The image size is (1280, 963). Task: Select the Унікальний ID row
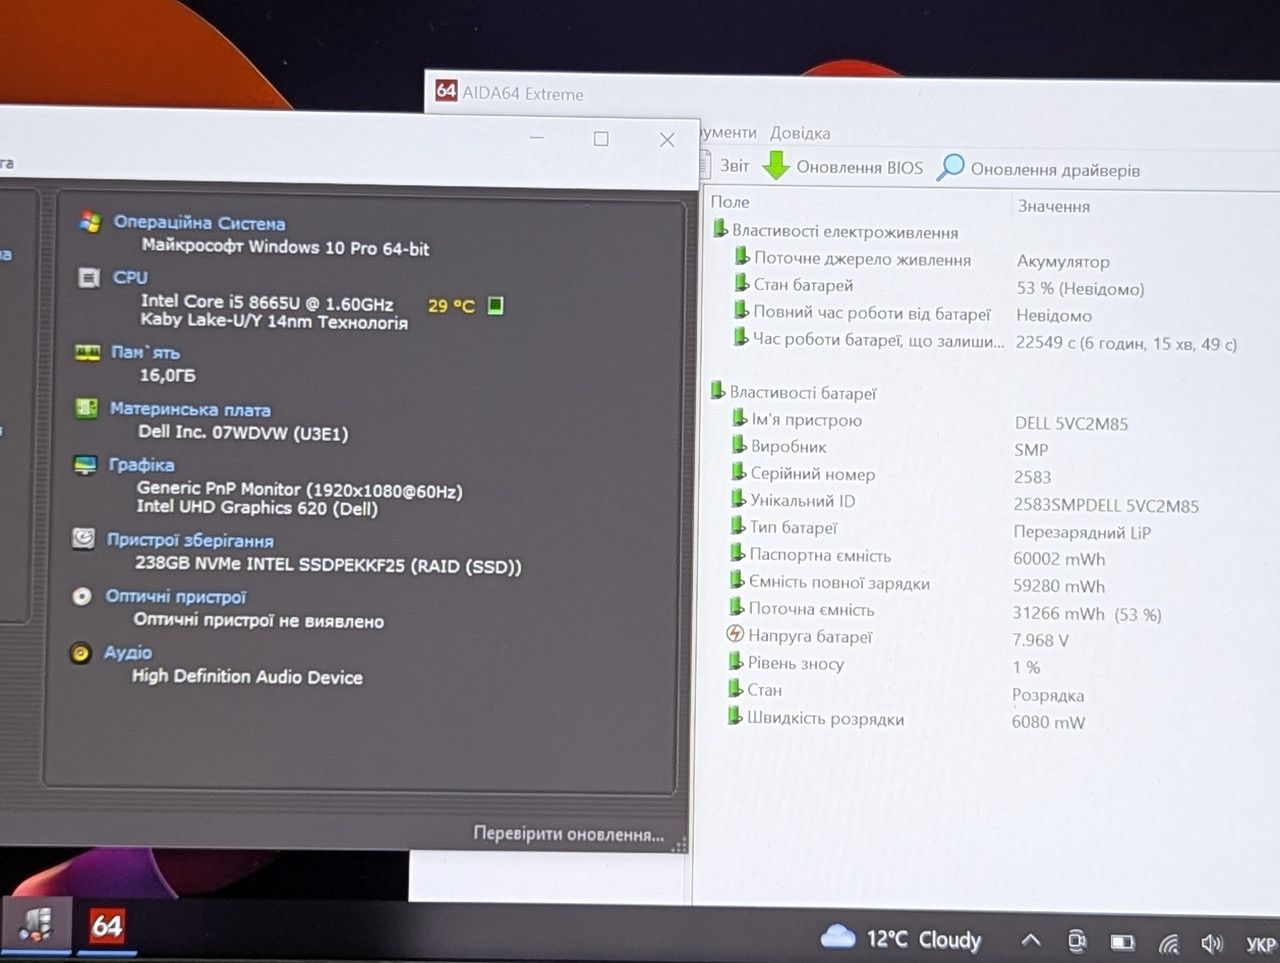pos(803,501)
